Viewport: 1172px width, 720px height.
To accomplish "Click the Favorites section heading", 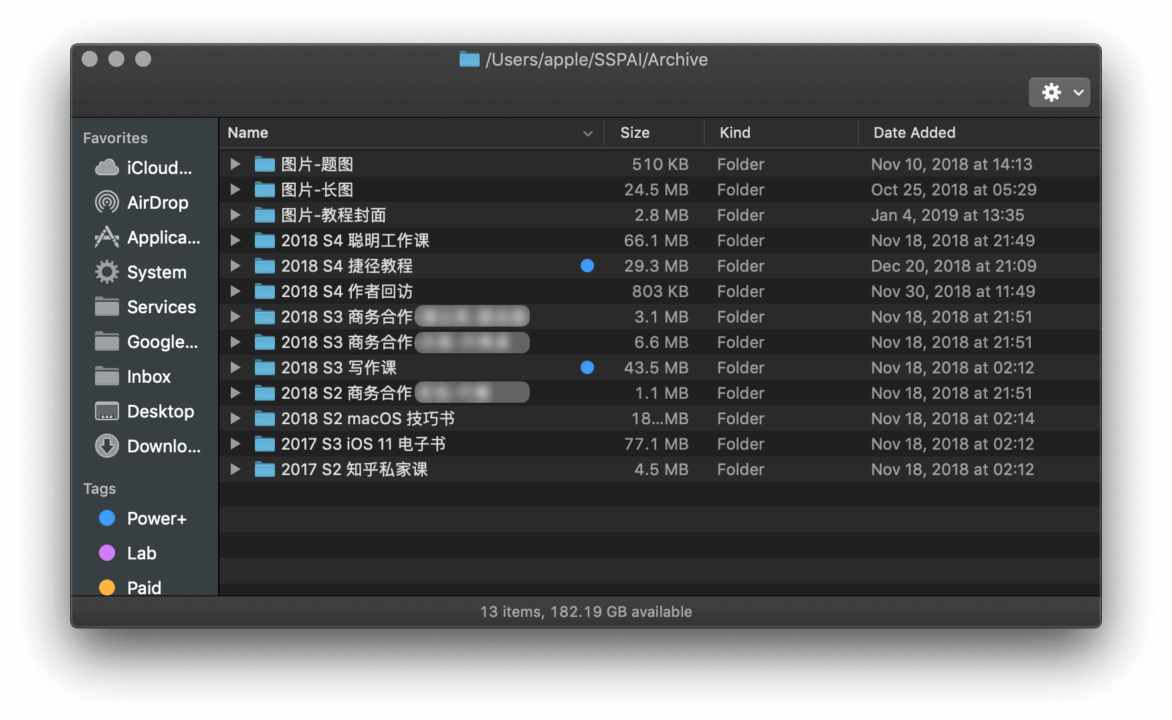I will 115,138.
